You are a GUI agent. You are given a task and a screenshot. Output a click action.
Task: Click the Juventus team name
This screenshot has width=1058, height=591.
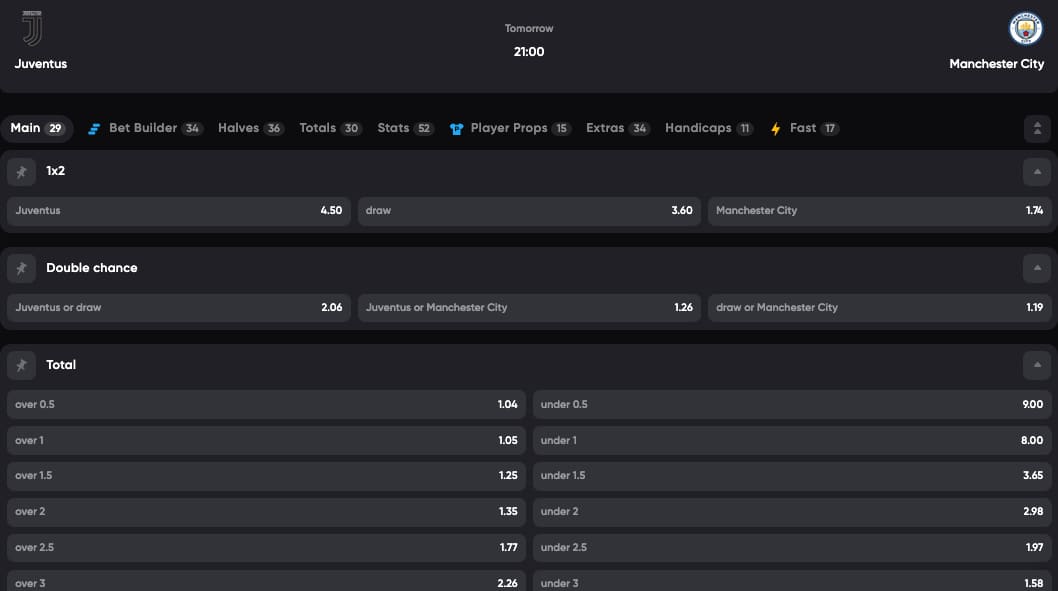pyautogui.click(x=41, y=64)
